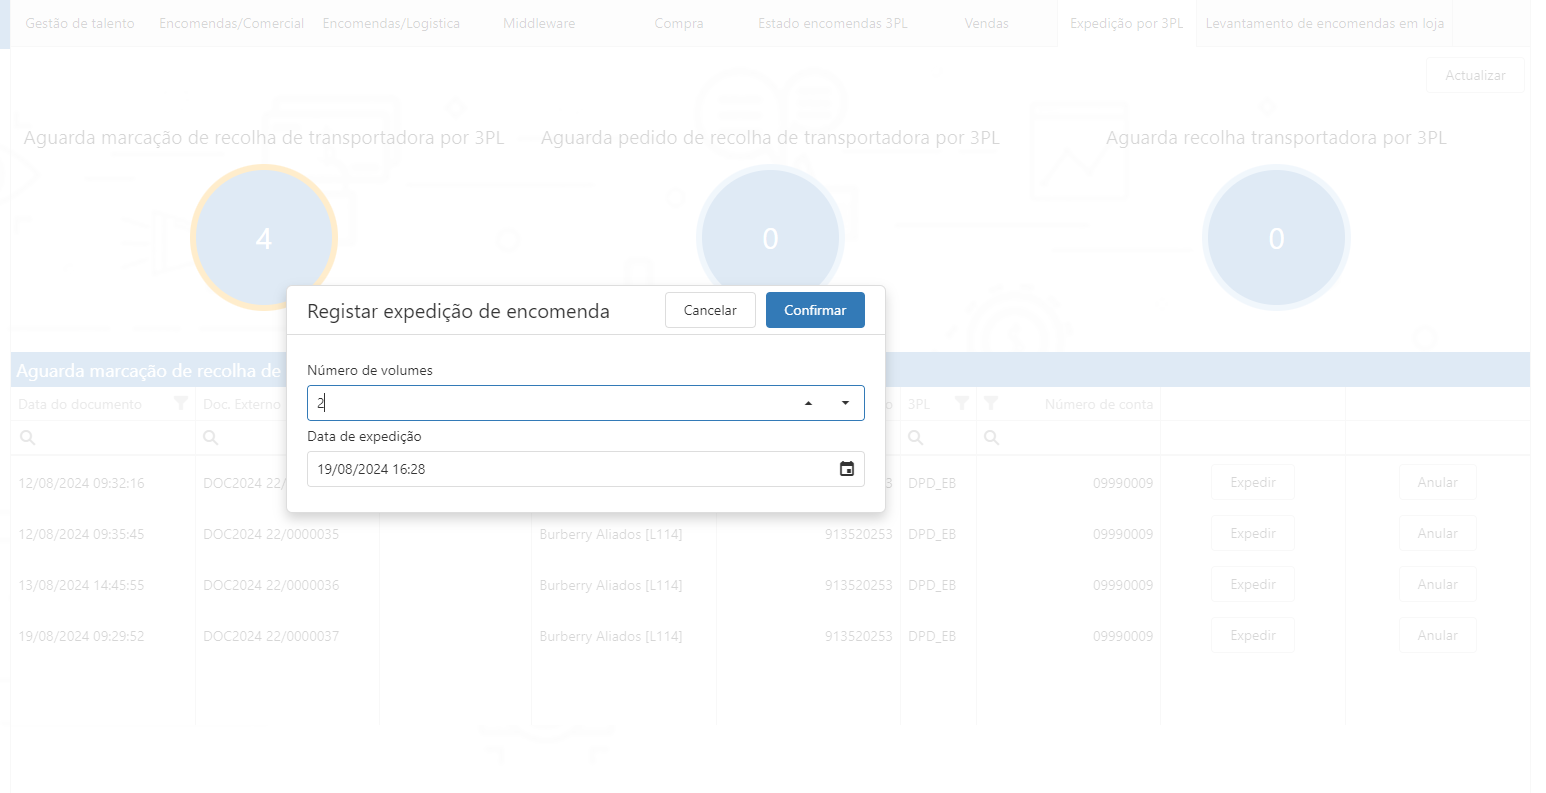Click Expedir for DOC2024 22/0000036

(1253, 584)
